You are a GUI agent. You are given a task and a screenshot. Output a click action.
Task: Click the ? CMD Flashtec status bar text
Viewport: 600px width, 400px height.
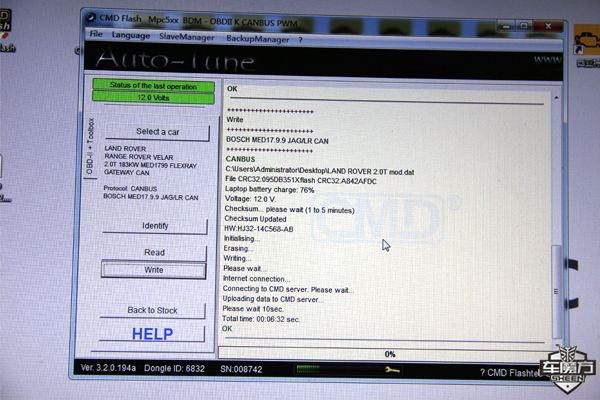coord(511,372)
